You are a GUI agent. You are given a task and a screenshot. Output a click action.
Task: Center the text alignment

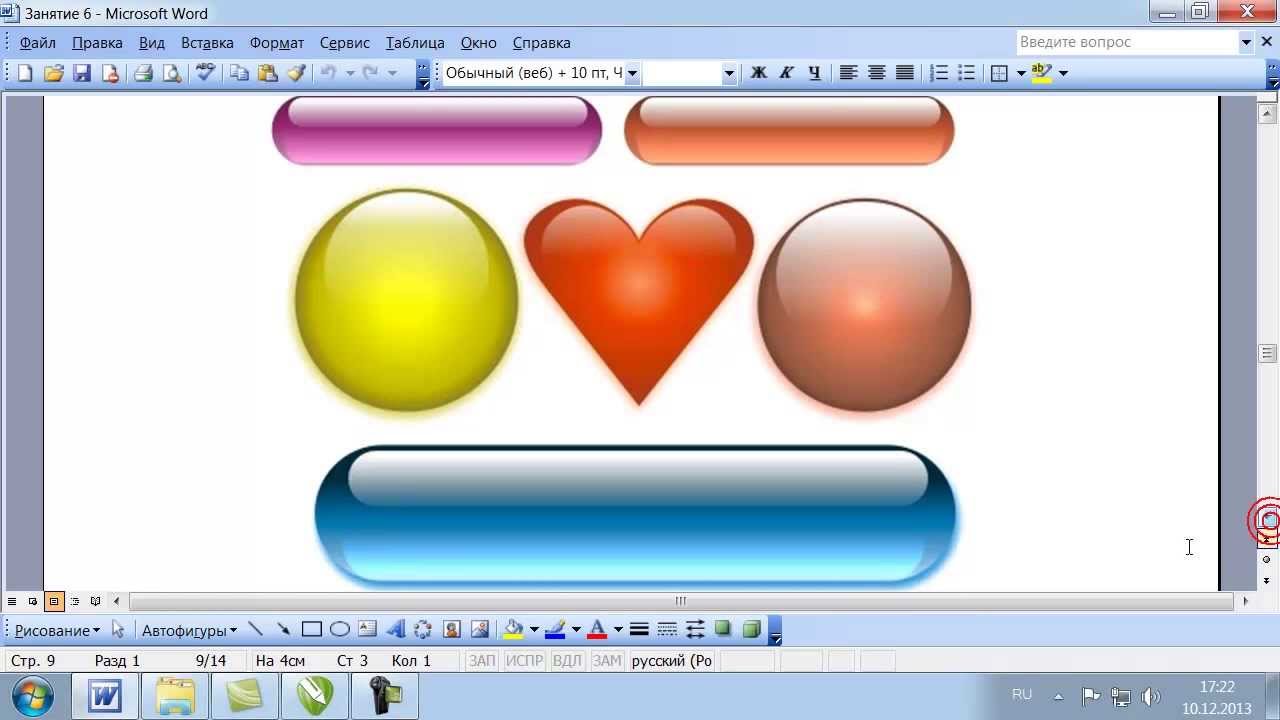coord(876,73)
